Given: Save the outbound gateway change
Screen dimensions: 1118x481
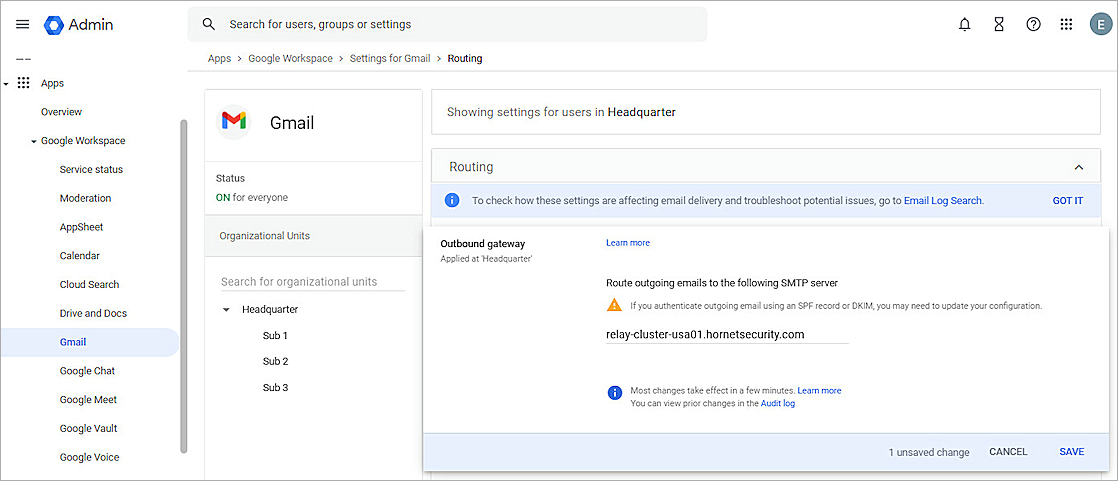Looking at the screenshot, I should [x=1071, y=452].
